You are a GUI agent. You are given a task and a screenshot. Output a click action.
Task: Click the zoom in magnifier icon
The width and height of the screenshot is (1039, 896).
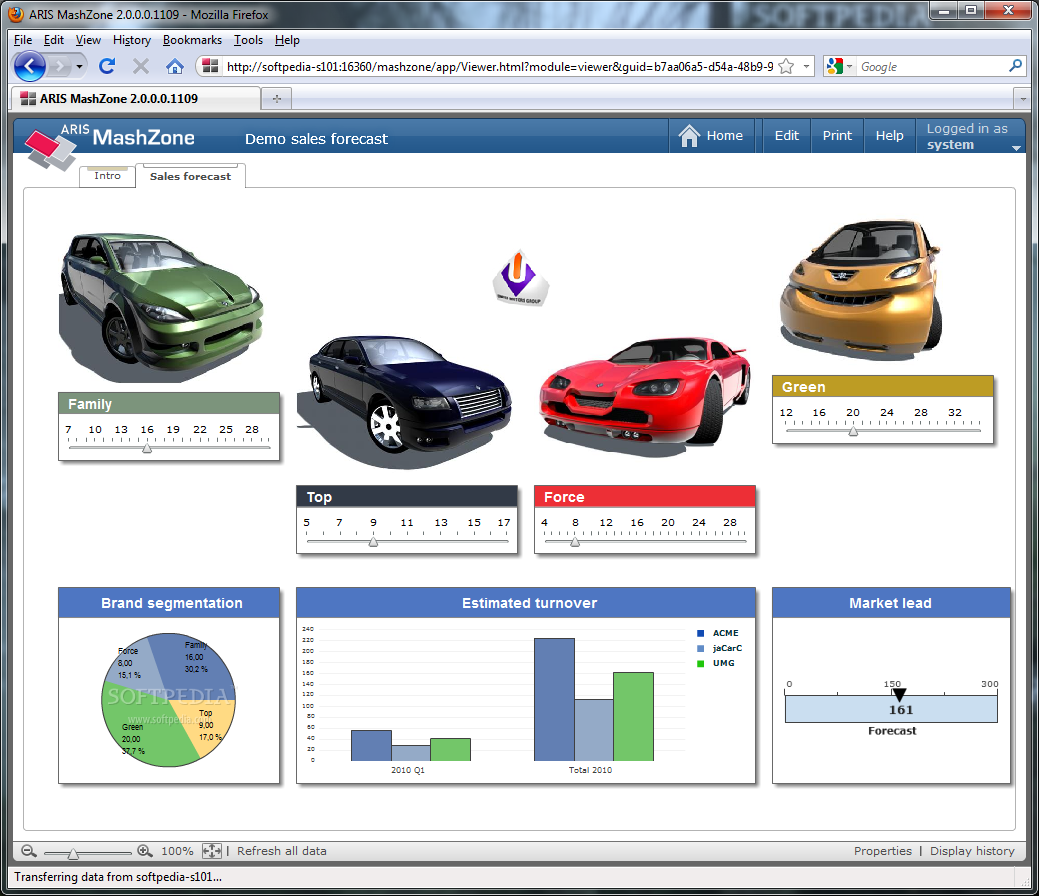[144, 851]
